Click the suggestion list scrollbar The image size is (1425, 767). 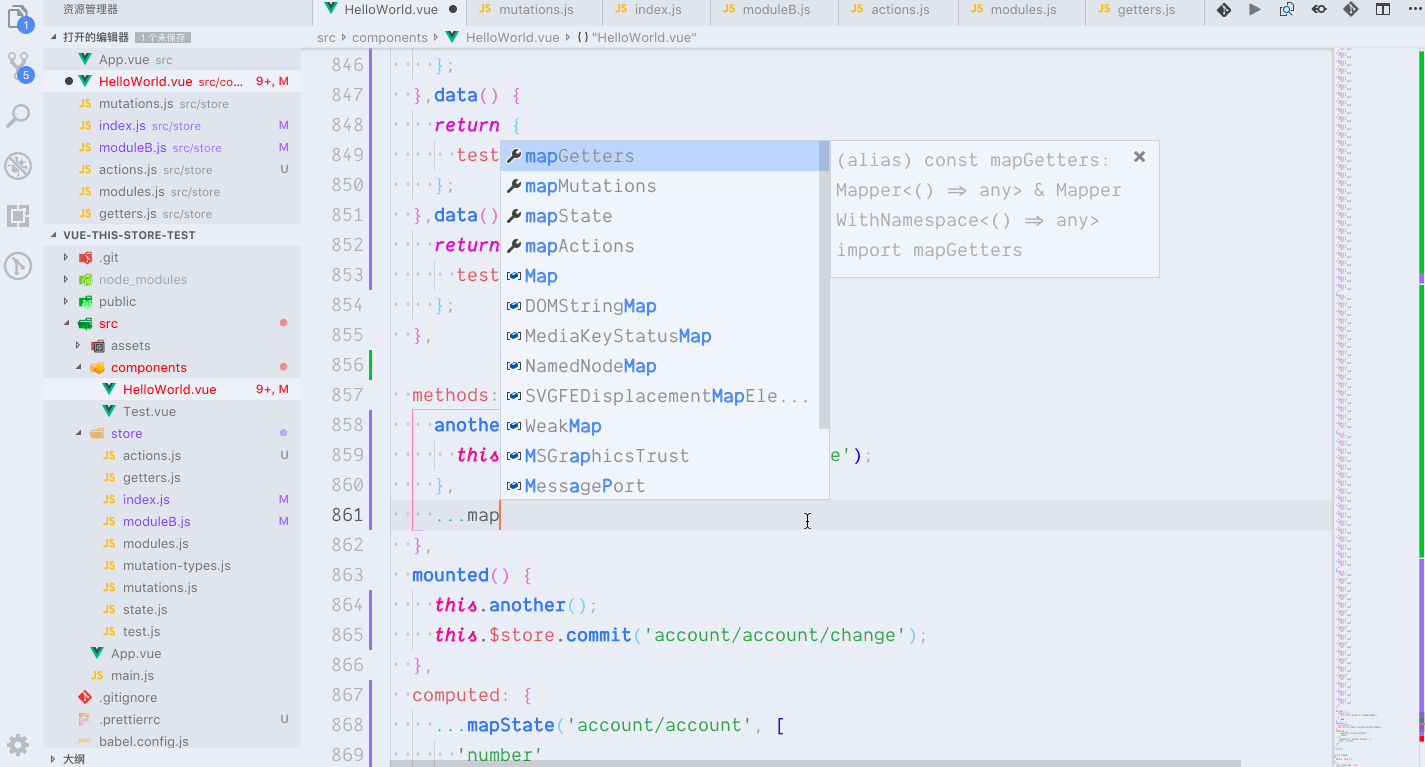[824, 285]
